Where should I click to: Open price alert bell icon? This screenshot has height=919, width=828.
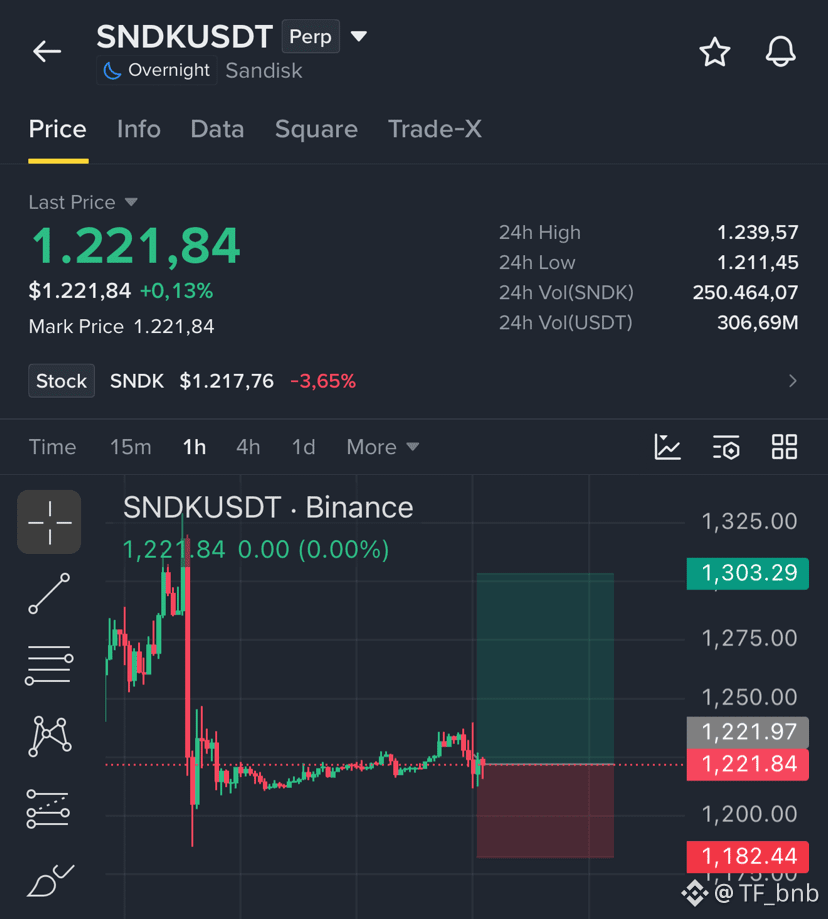click(781, 52)
